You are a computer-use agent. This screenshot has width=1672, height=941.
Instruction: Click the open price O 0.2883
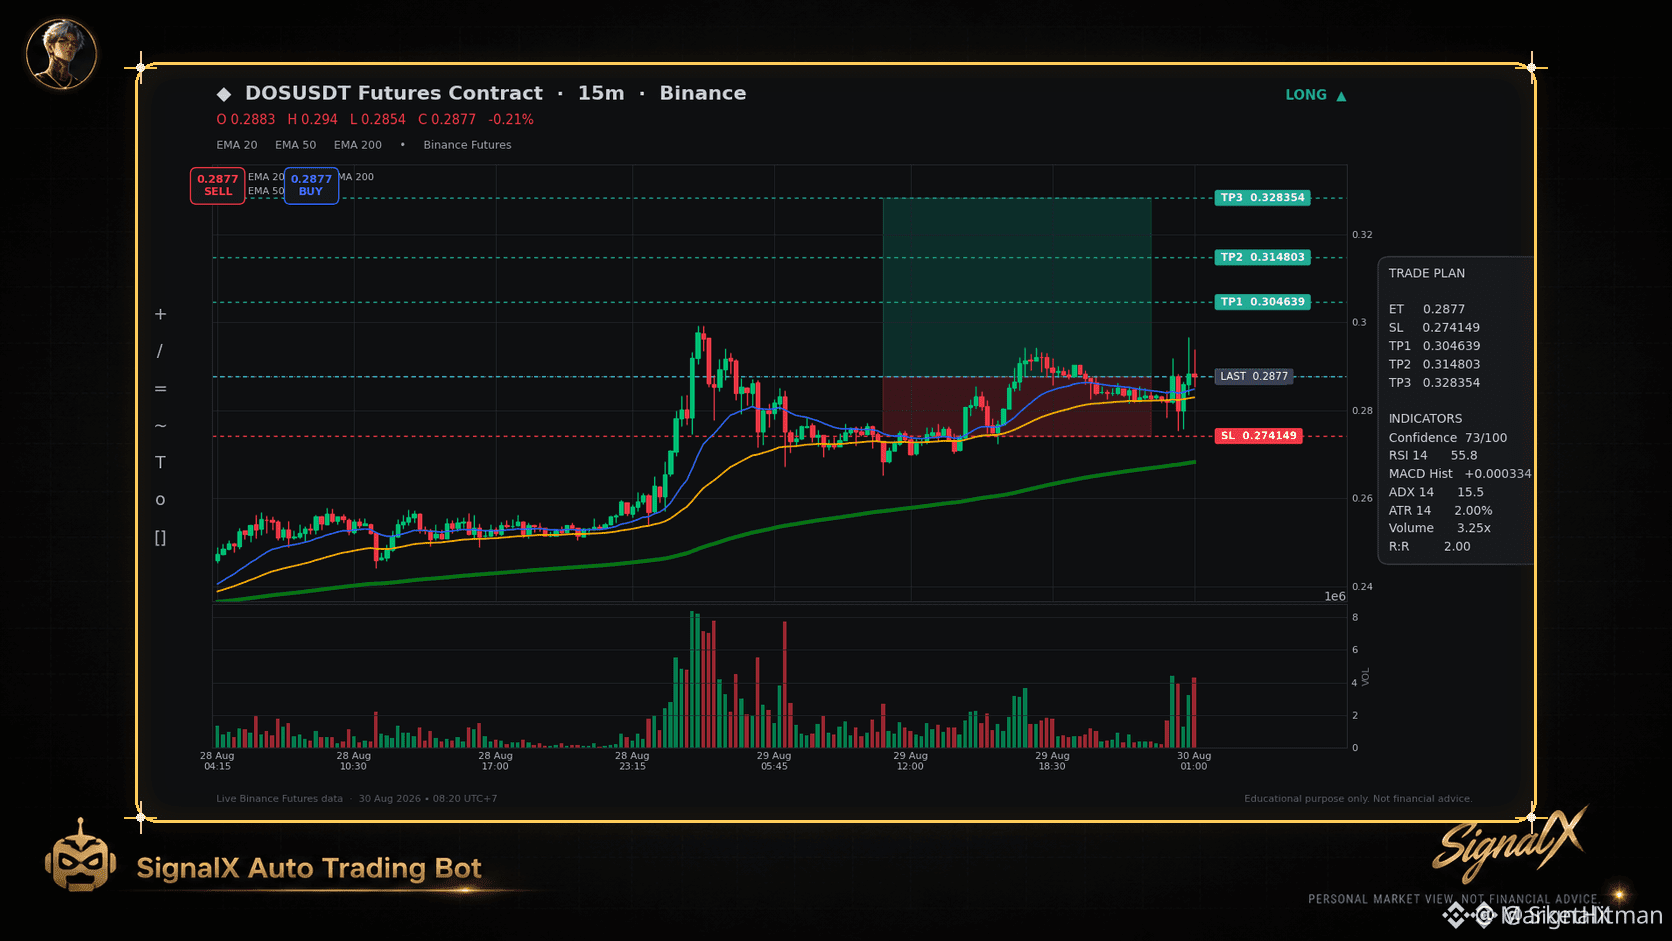pyautogui.click(x=246, y=119)
